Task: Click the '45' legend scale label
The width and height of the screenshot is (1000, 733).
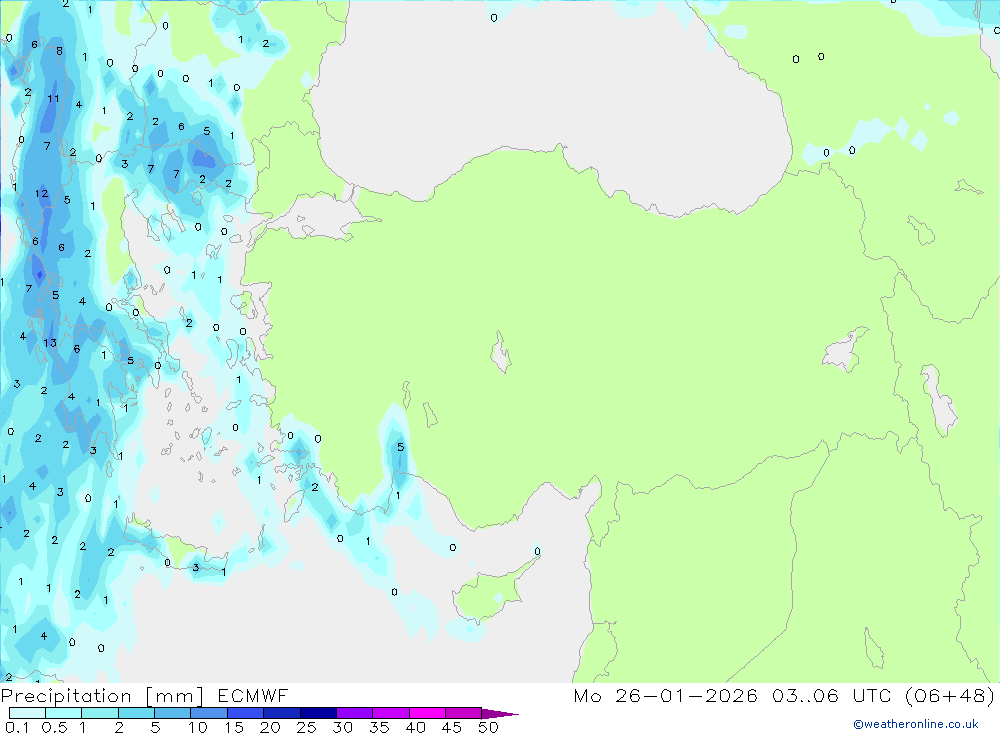Action: coord(452,727)
